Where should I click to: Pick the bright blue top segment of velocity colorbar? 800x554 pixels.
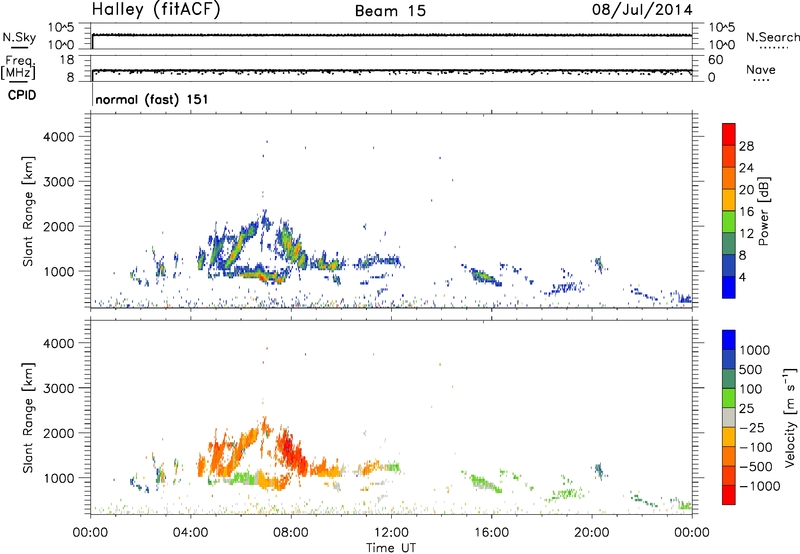pos(729,340)
